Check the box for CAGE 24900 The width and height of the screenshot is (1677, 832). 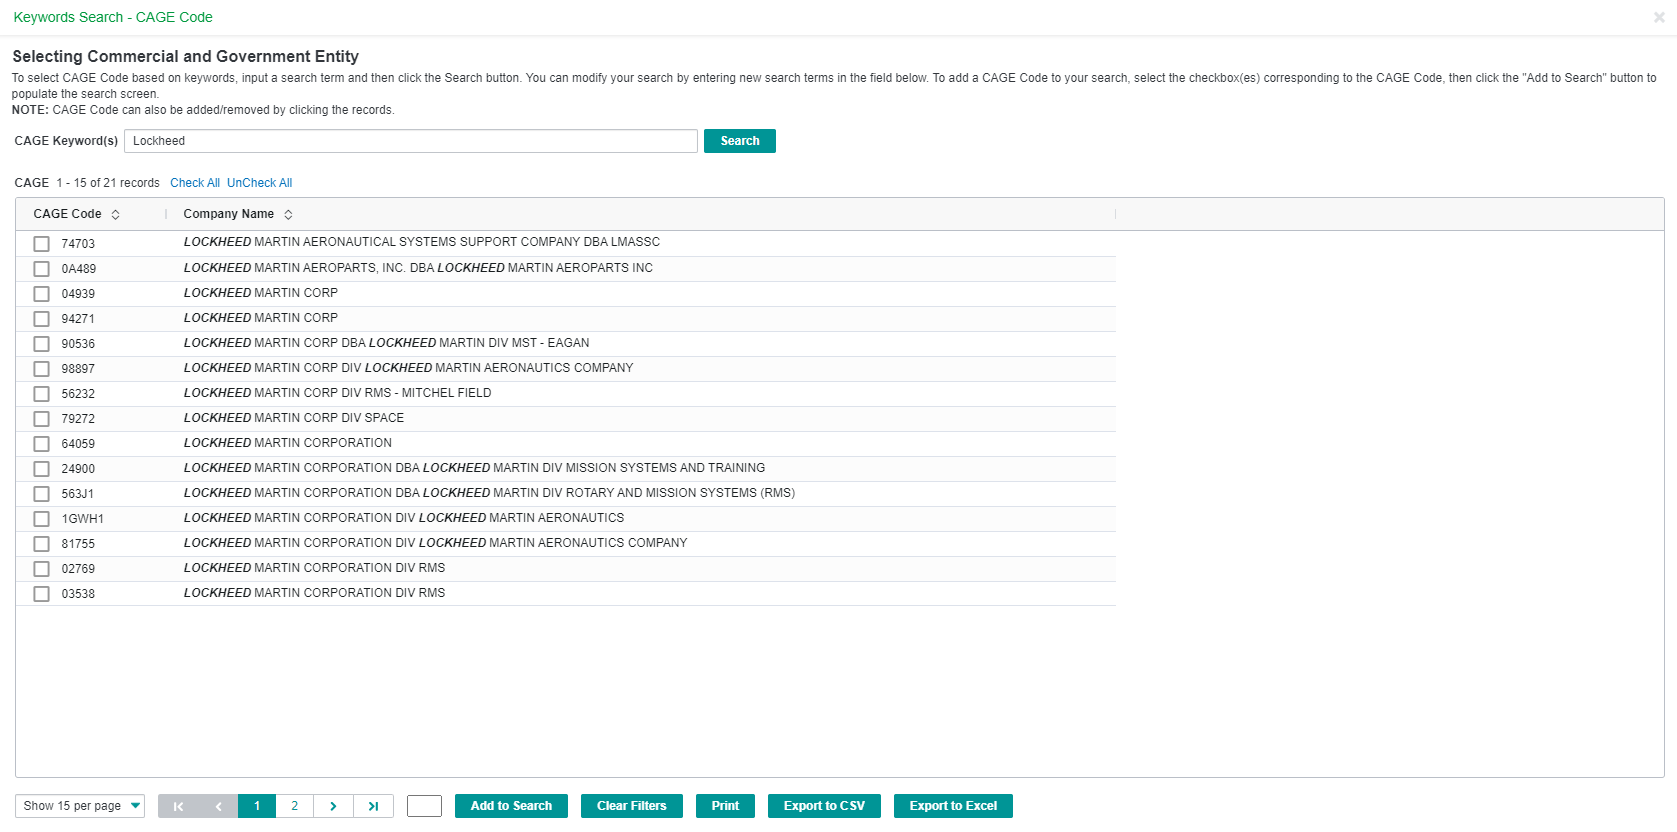41,469
